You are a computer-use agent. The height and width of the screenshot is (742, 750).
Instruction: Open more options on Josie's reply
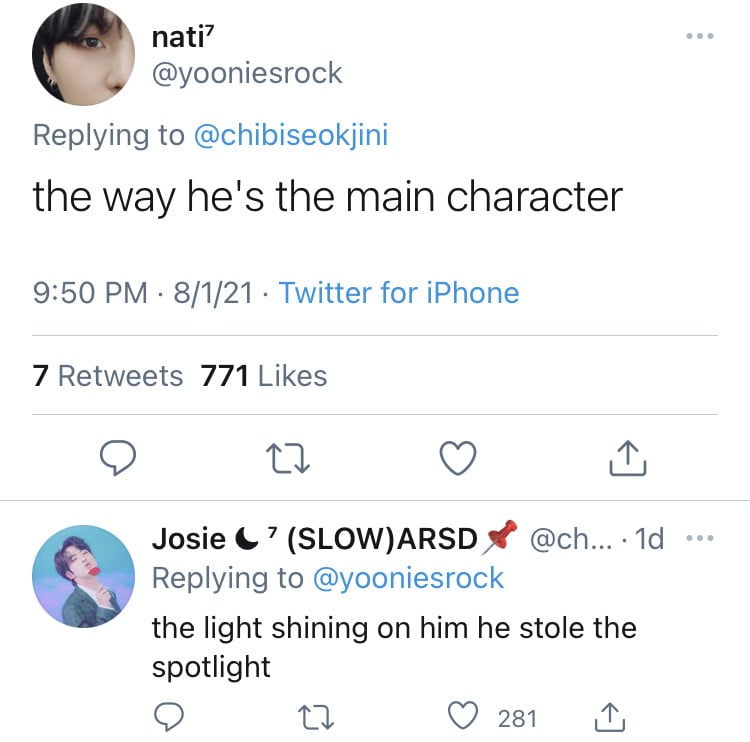[x=701, y=539]
